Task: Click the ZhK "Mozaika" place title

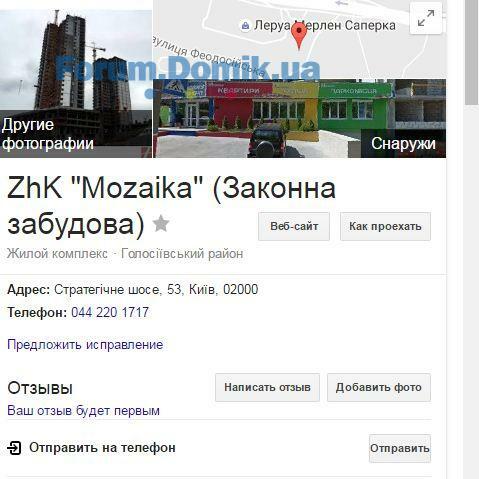Action: click(x=171, y=206)
